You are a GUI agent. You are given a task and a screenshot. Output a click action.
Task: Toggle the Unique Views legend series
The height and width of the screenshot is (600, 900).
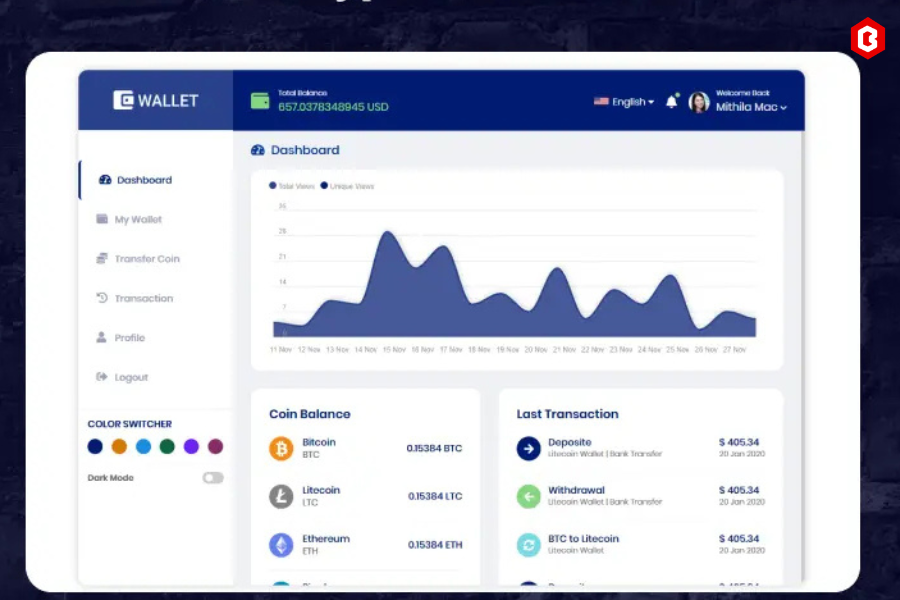tap(347, 186)
